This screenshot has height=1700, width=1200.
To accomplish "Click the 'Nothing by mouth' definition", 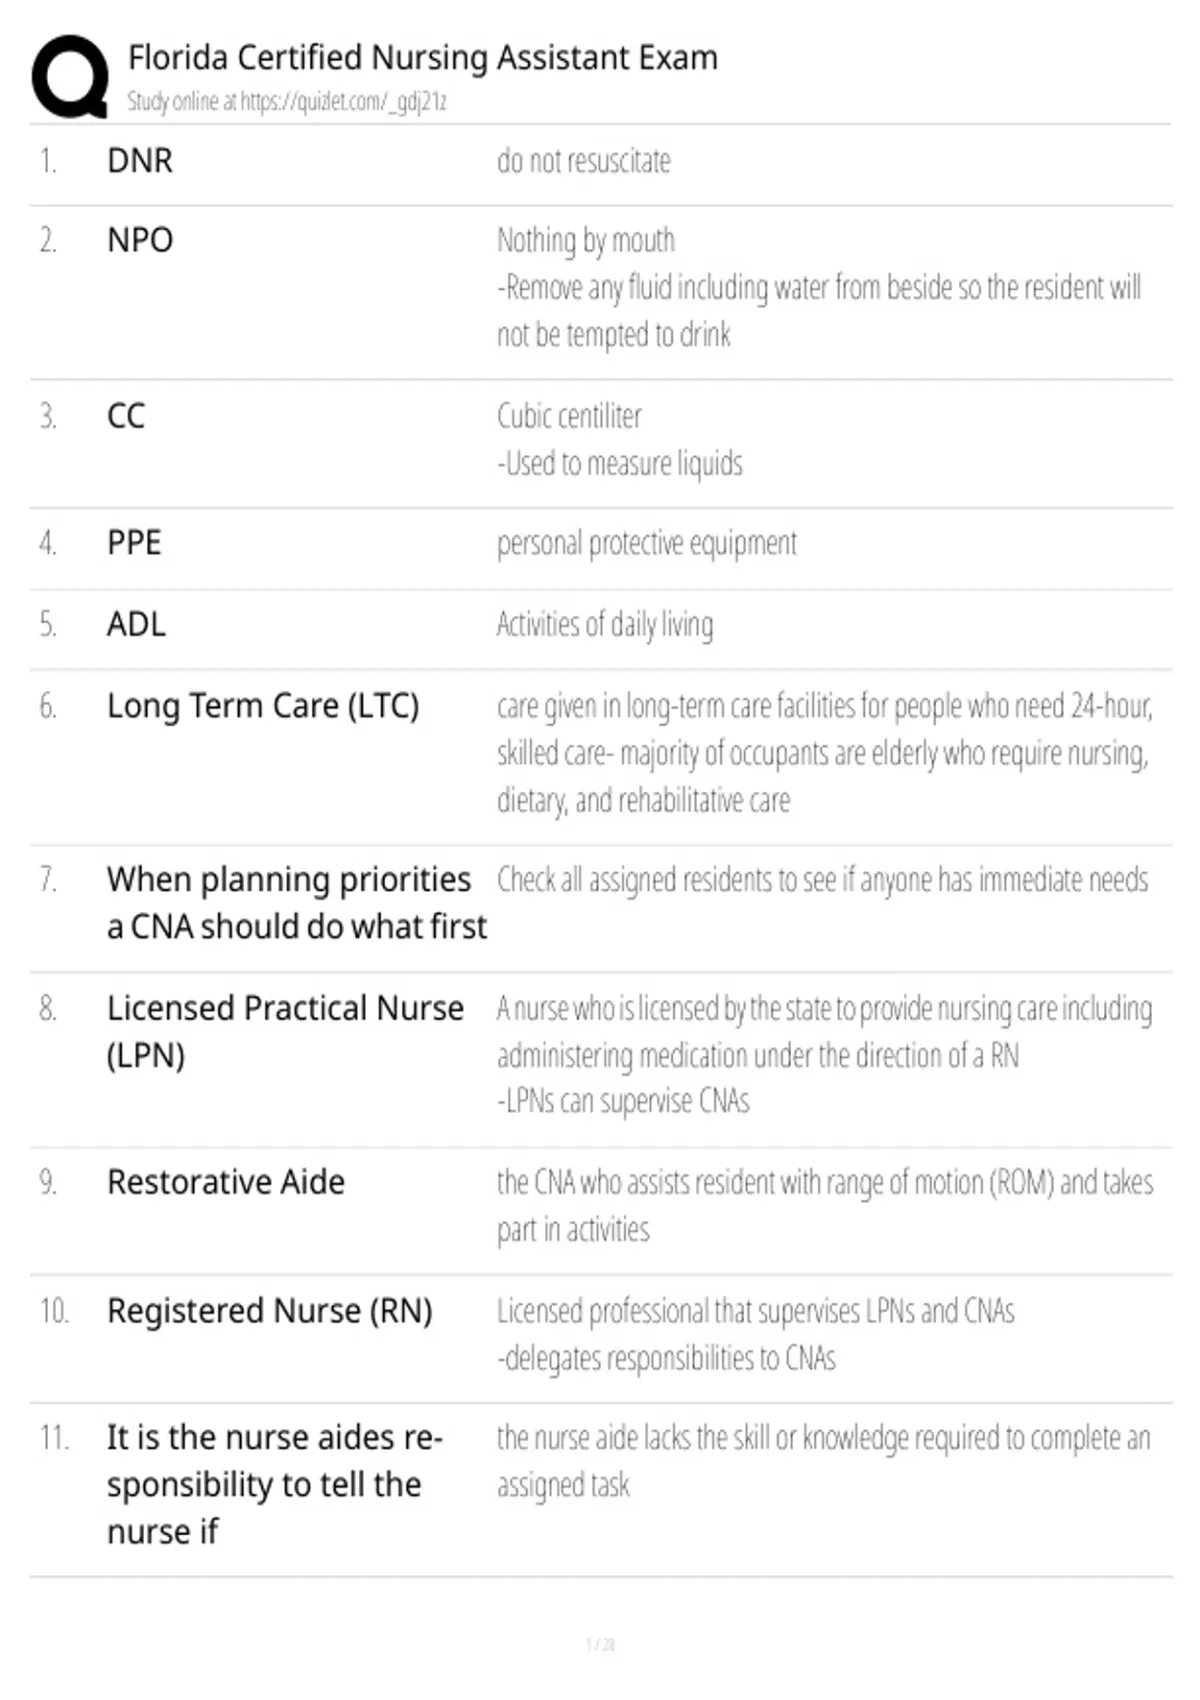I will 586,241.
